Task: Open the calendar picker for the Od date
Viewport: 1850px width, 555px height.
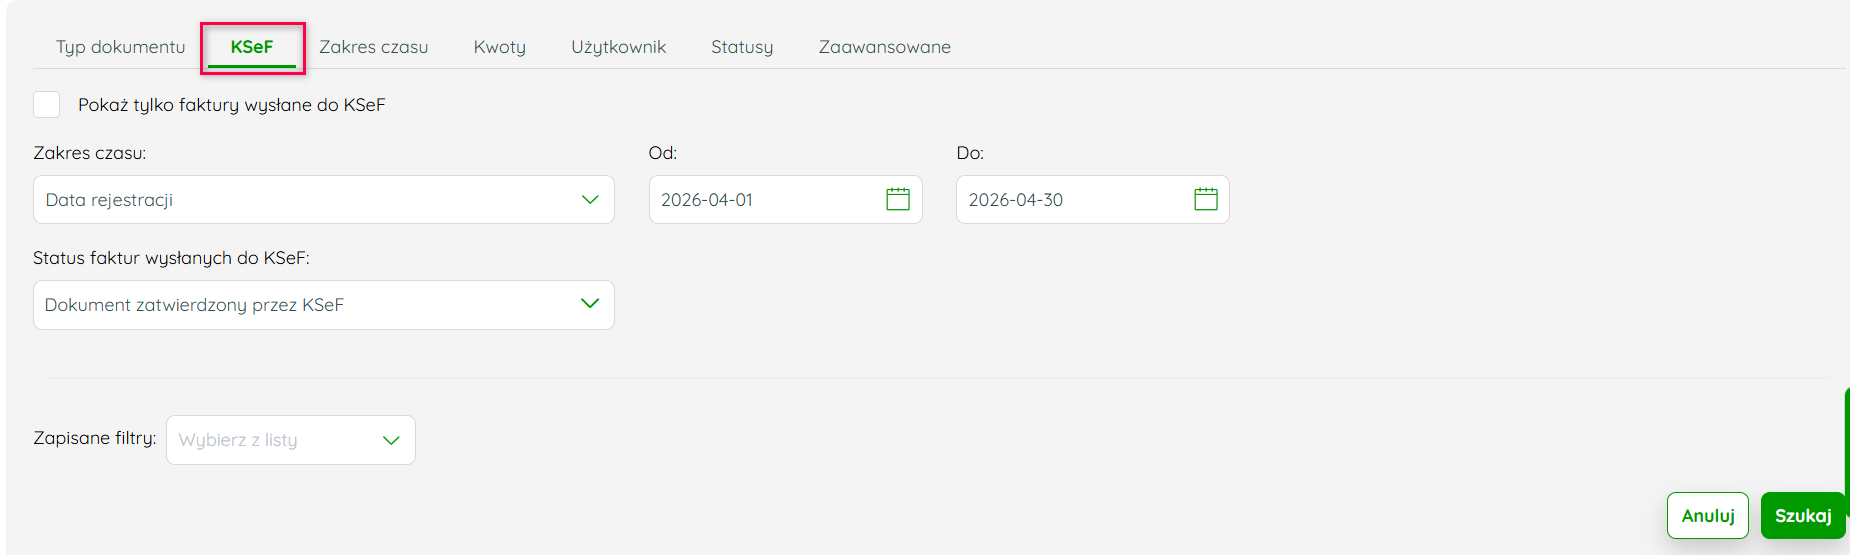Action: tap(898, 199)
